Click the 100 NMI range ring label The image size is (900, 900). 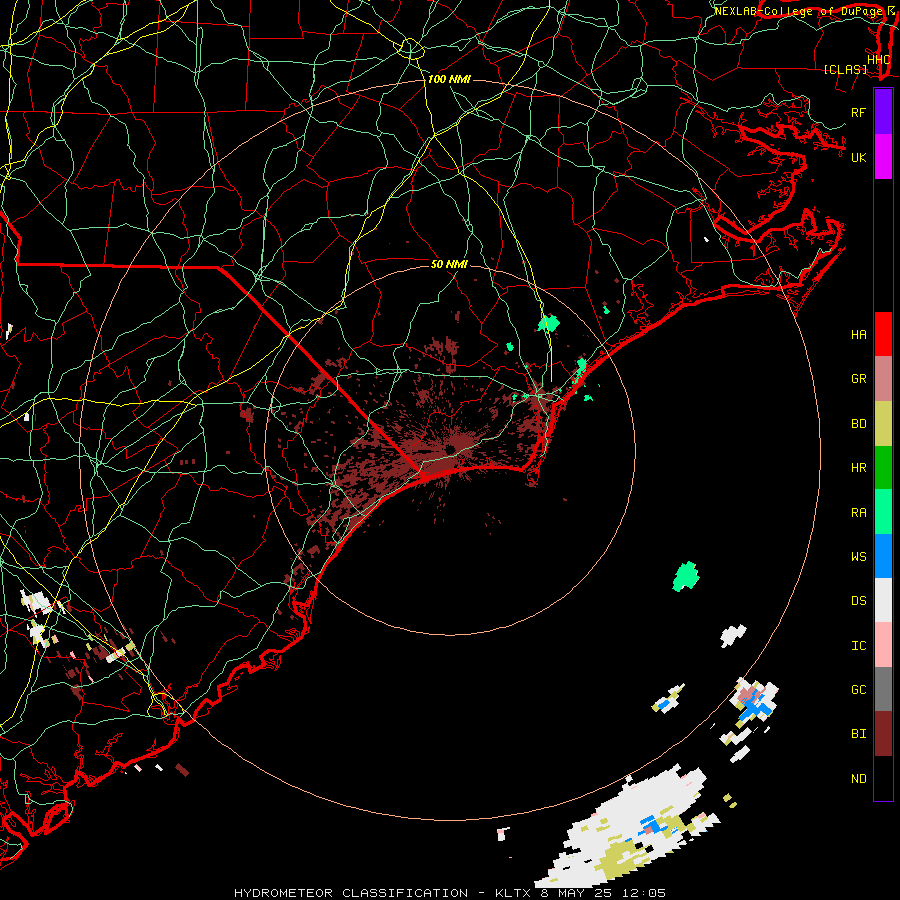(449, 79)
